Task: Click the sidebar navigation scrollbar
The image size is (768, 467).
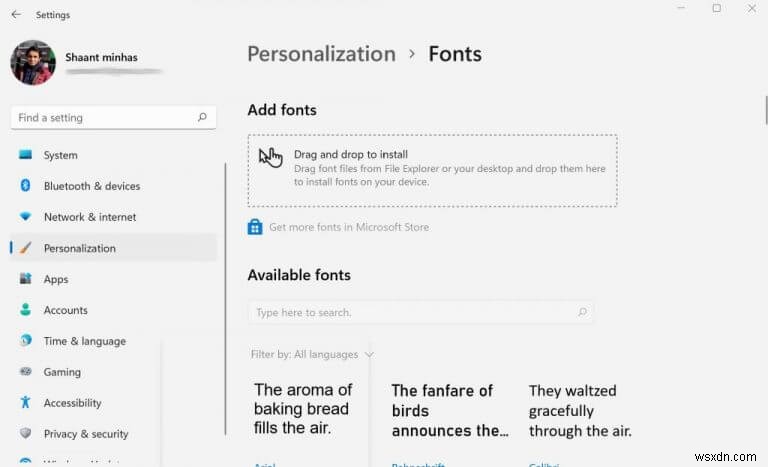Action: point(225,299)
